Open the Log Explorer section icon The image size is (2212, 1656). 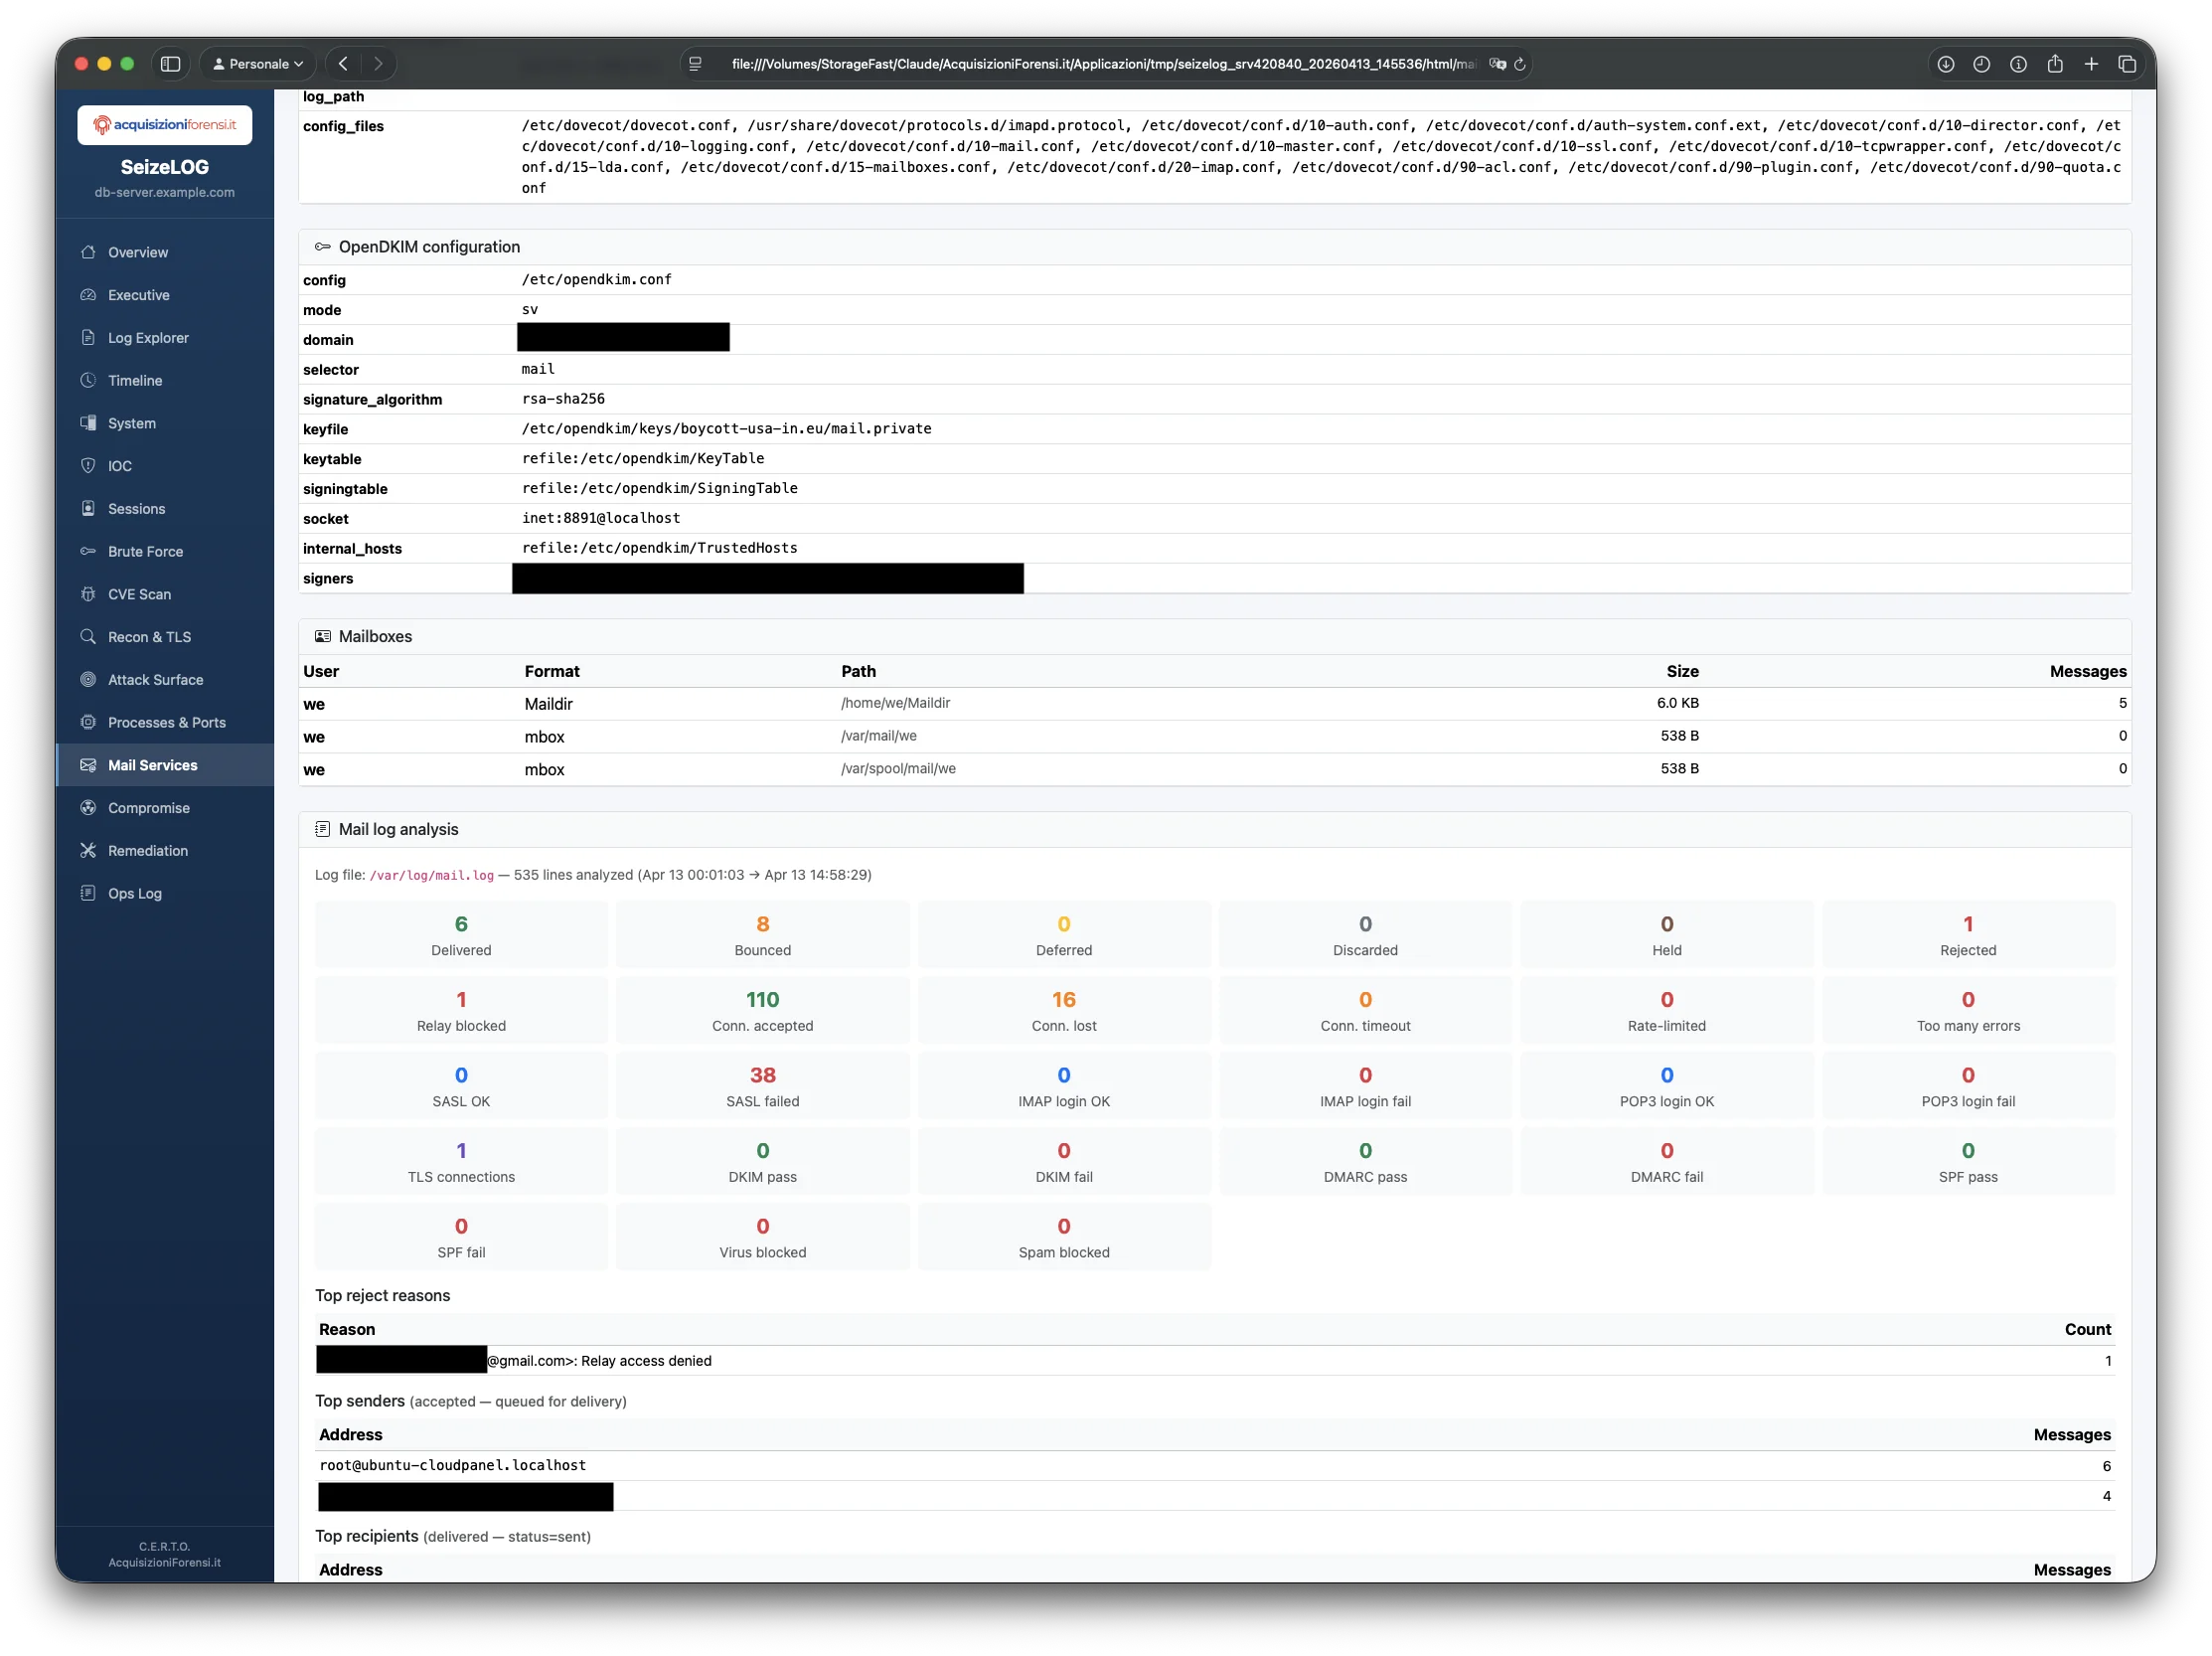(x=89, y=337)
